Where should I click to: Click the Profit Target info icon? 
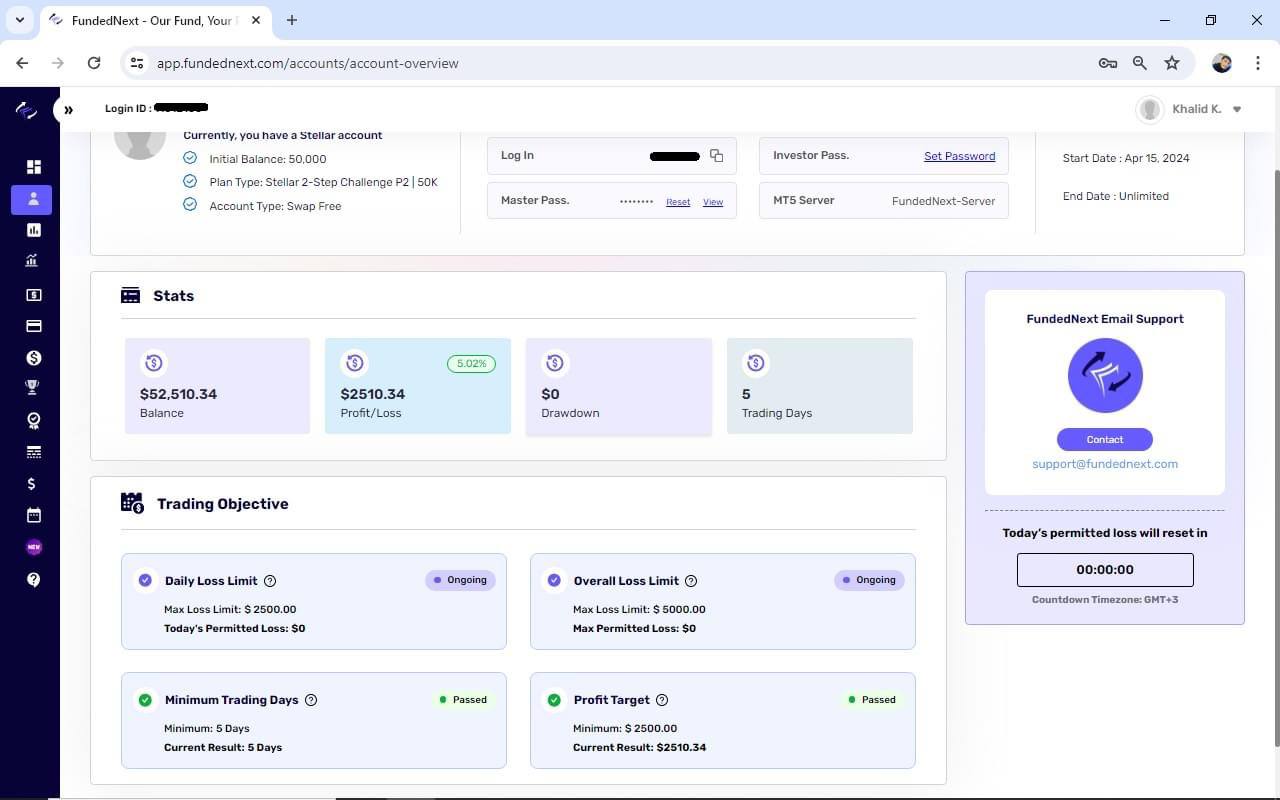click(662, 700)
